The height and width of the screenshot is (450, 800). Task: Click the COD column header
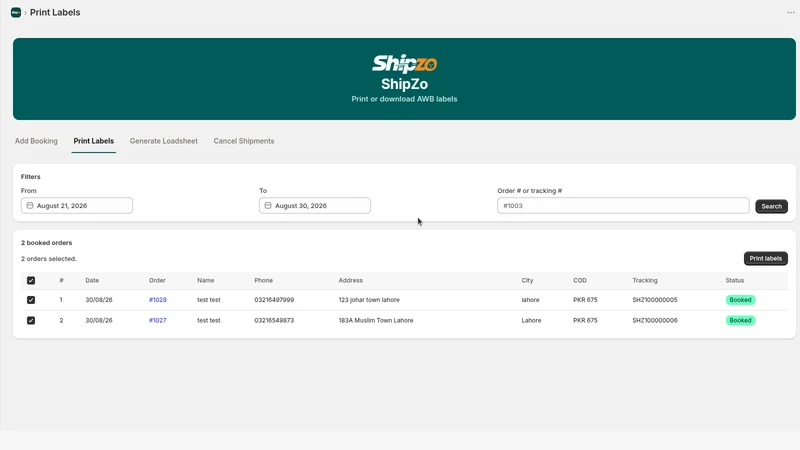tap(580, 281)
